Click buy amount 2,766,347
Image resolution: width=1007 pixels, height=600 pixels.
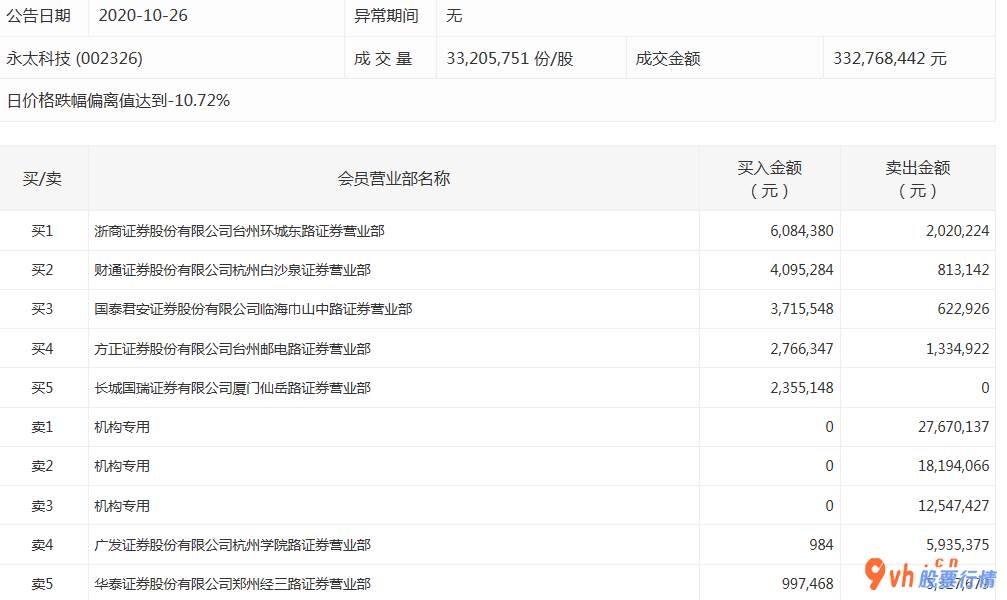pyautogui.click(x=801, y=349)
